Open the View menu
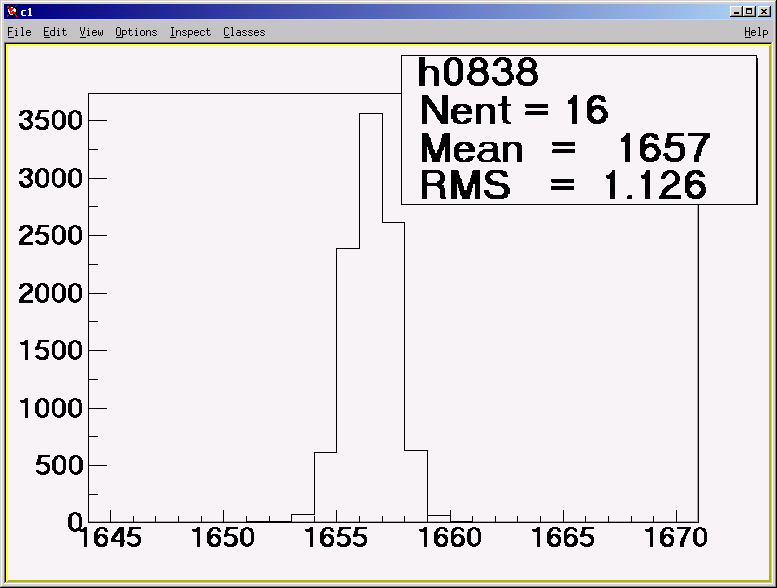 point(91,32)
